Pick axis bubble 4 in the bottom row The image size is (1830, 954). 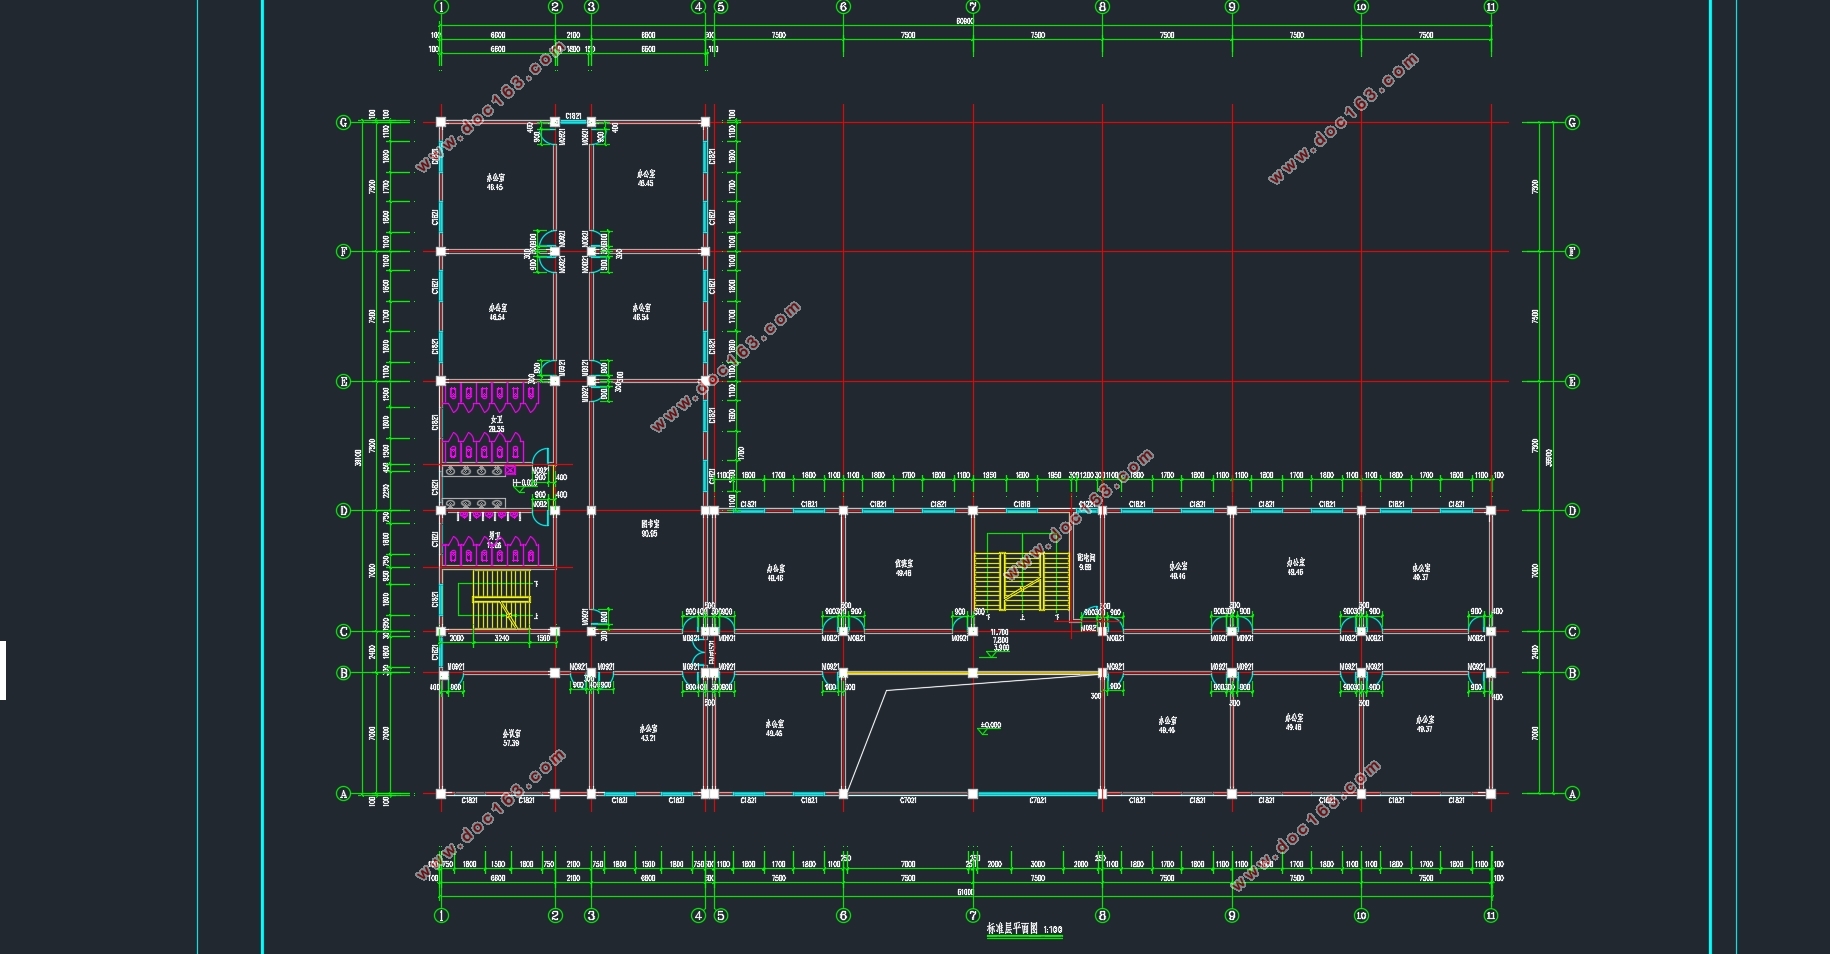699,915
